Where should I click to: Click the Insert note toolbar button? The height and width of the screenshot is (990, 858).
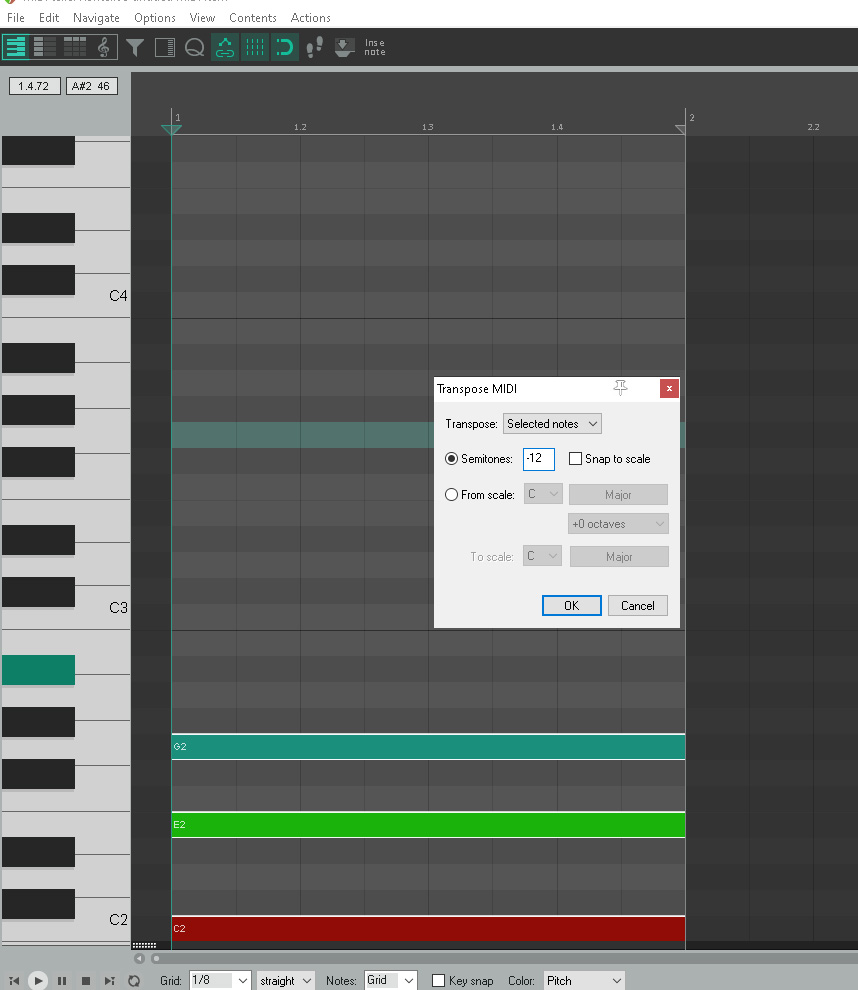tap(374, 47)
